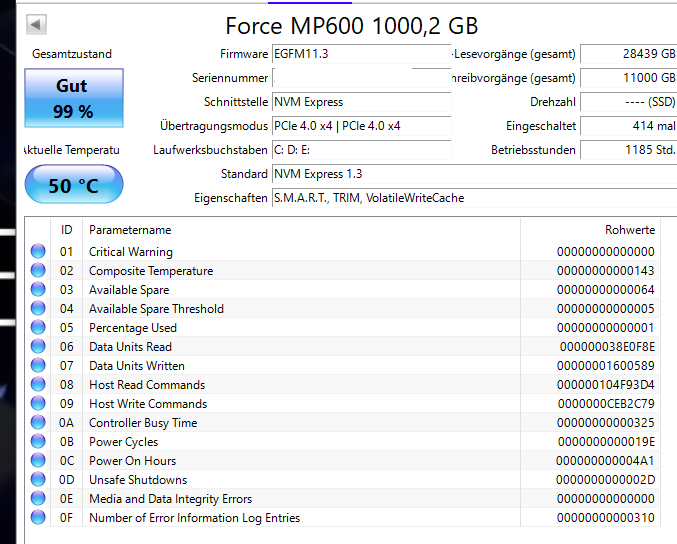Click the status orb for Unsafe Shutdowns
Image resolution: width=677 pixels, height=544 pixels.
click(x=38, y=479)
